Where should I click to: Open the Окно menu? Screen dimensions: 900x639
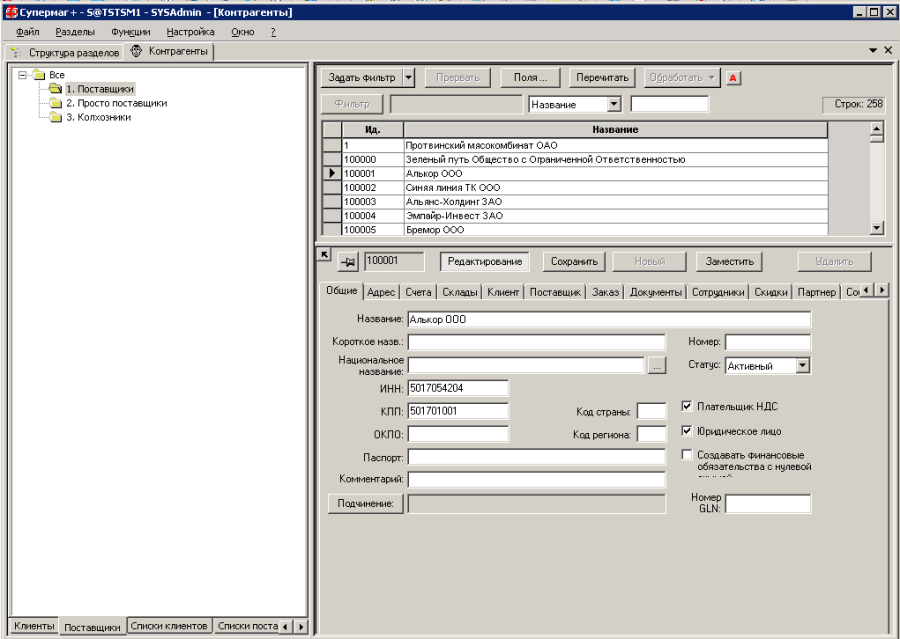tap(243, 32)
